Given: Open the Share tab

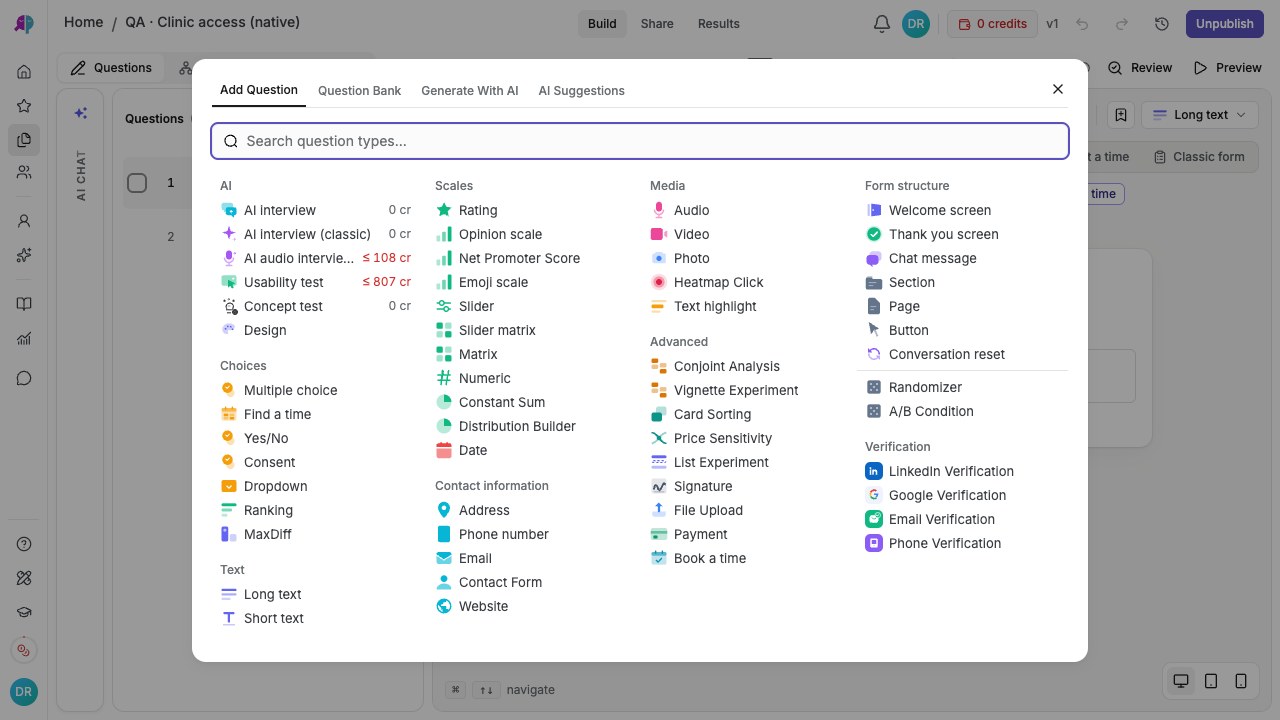Looking at the screenshot, I should 657,23.
